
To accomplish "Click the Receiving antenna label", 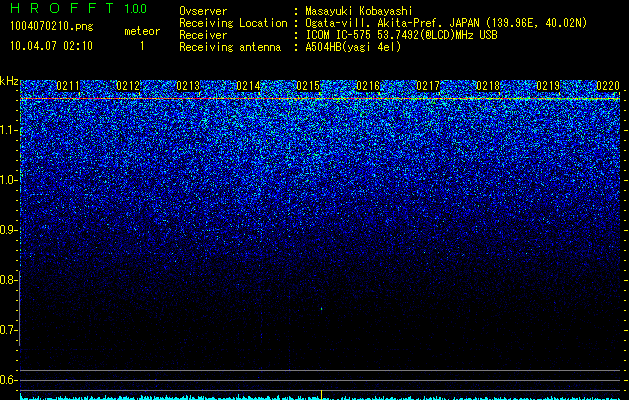I will (x=230, y=47).
